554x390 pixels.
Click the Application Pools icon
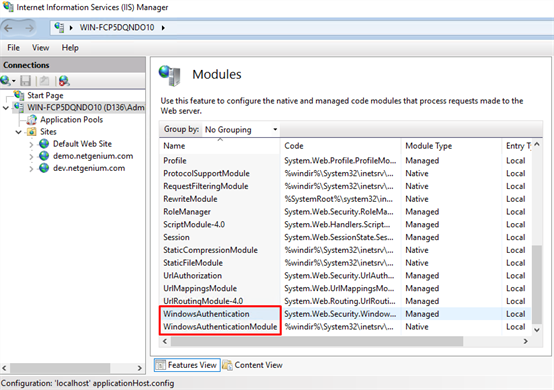click(32, 120)
